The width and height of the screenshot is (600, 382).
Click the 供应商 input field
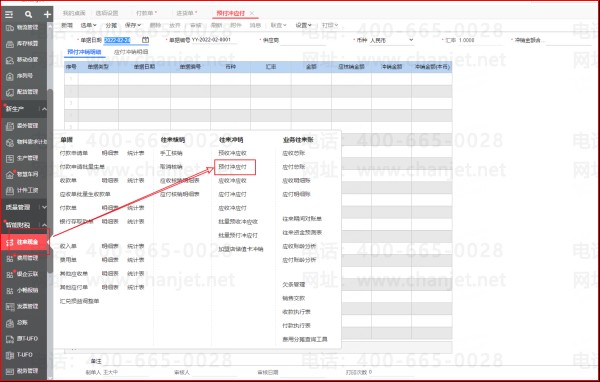[x=303, y=41]
